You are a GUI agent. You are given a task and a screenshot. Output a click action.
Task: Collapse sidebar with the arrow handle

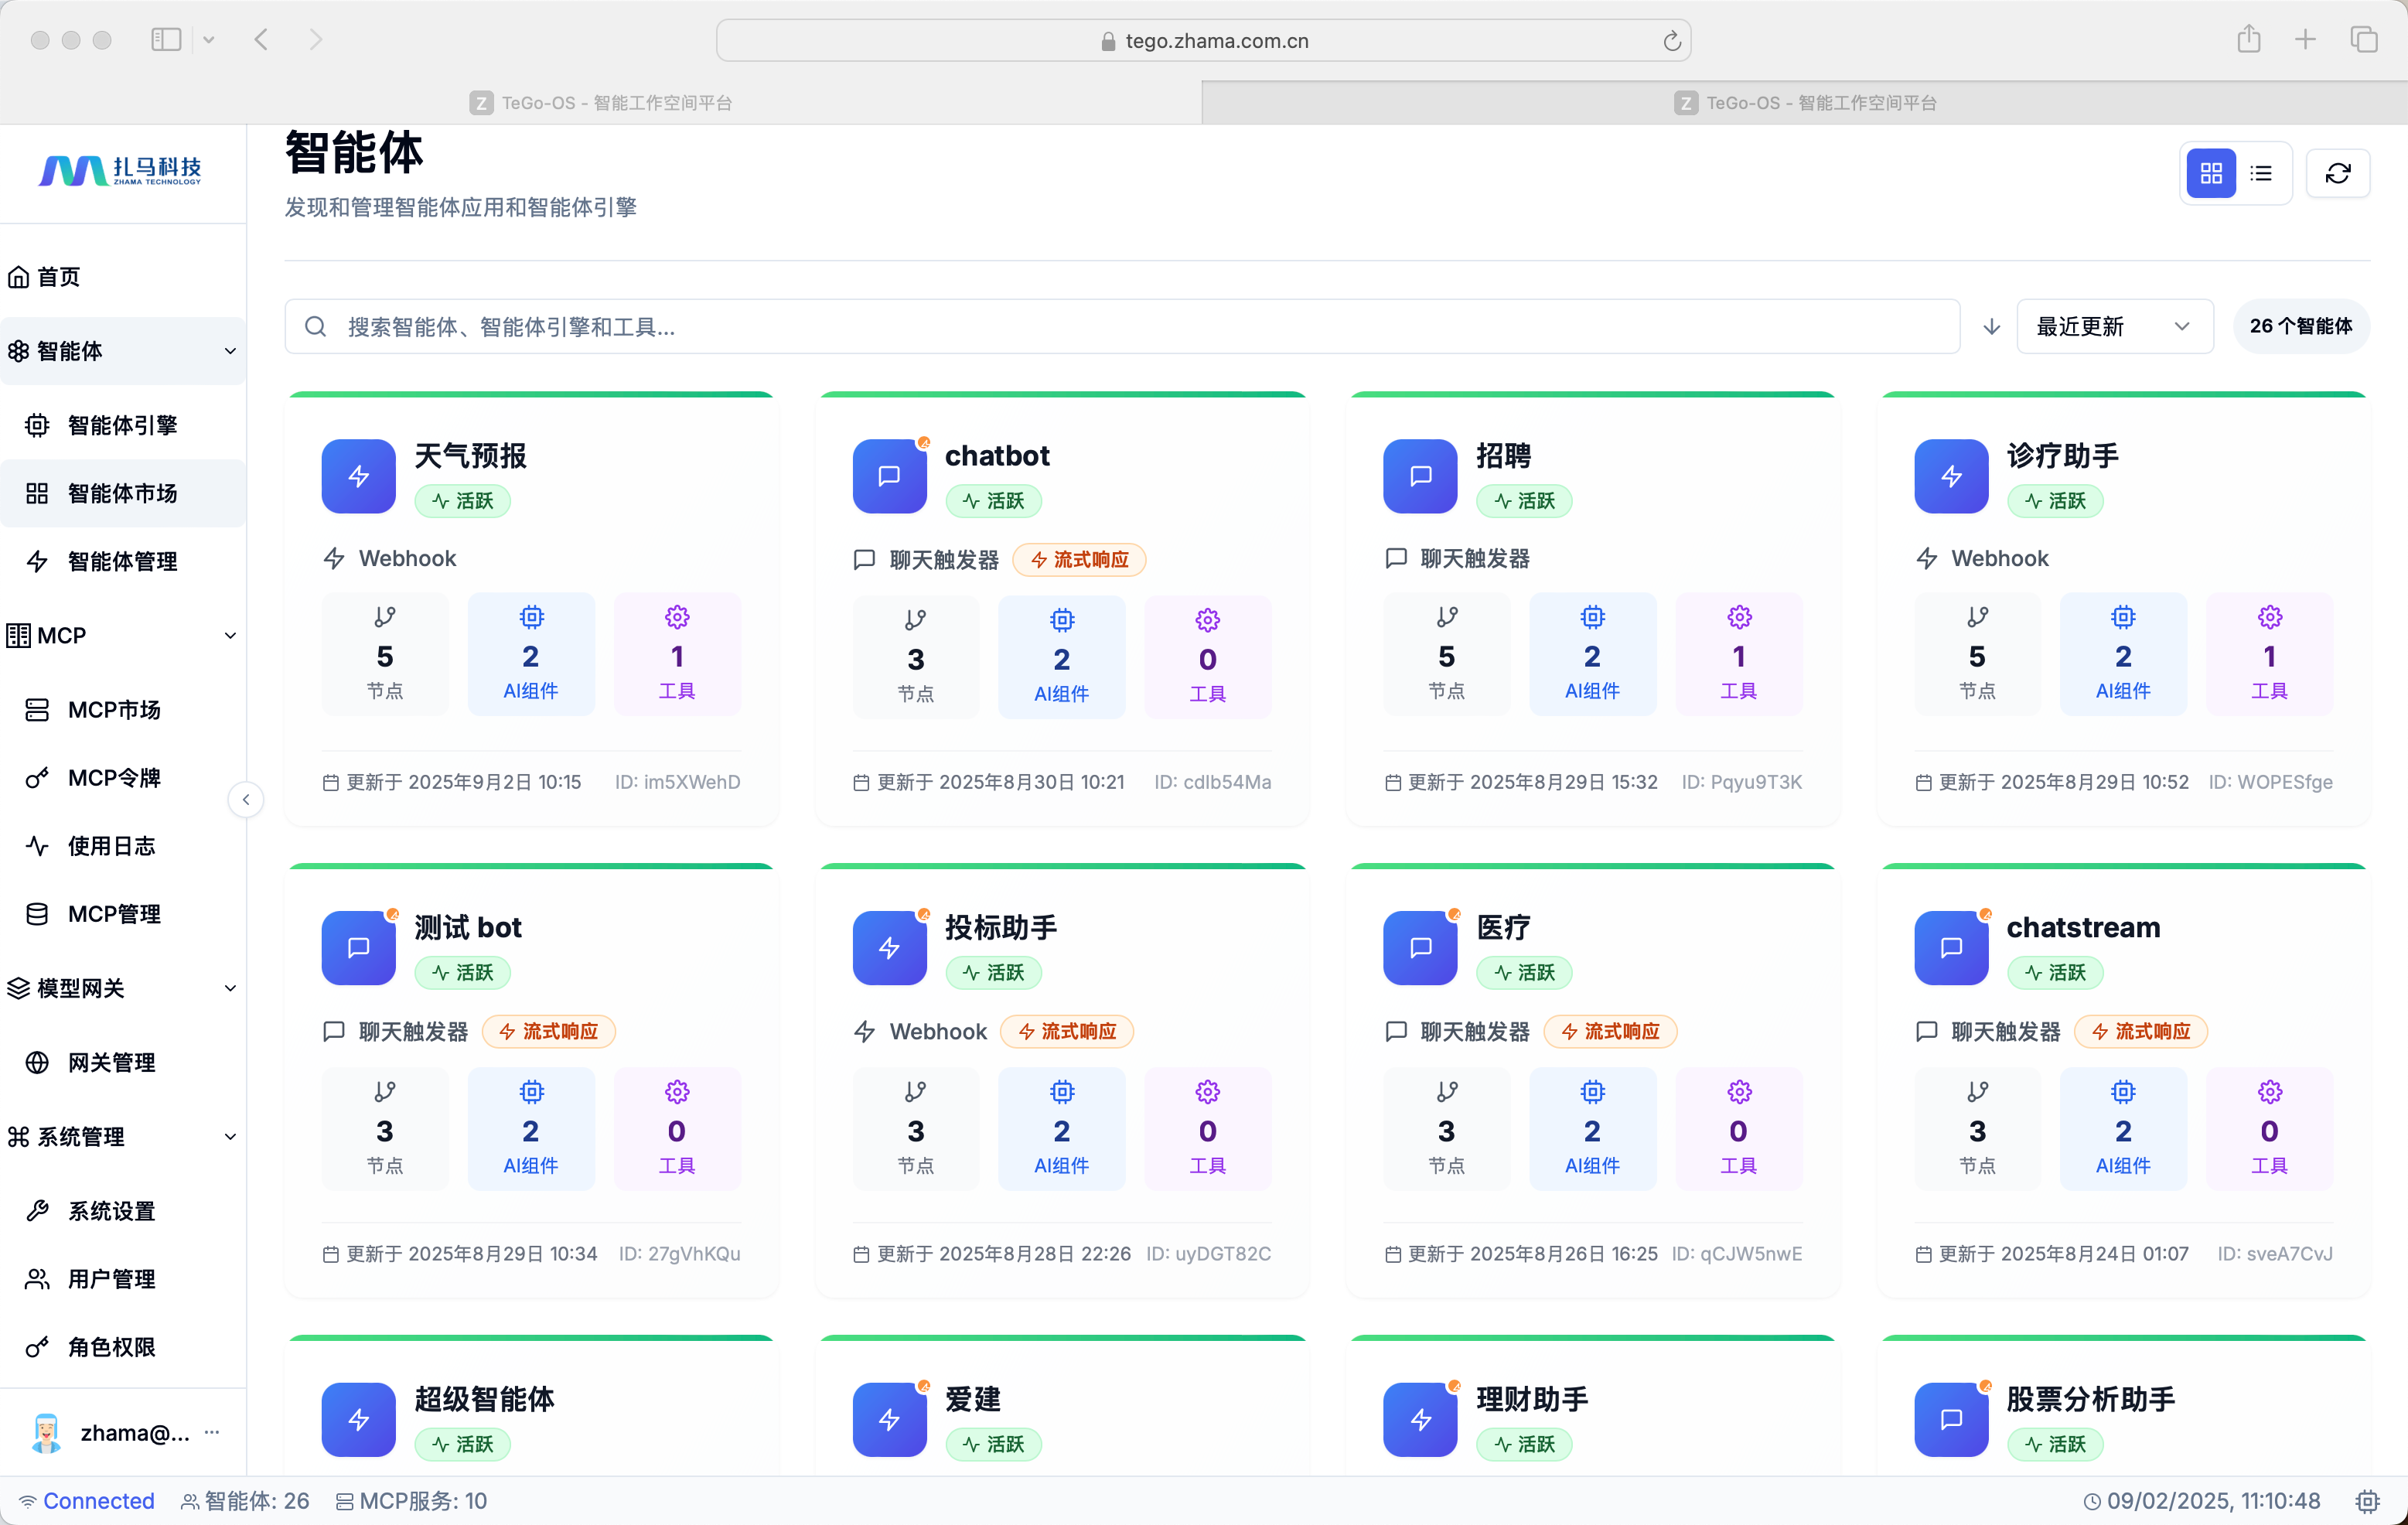pyautogui.click(x=246, y=799)
